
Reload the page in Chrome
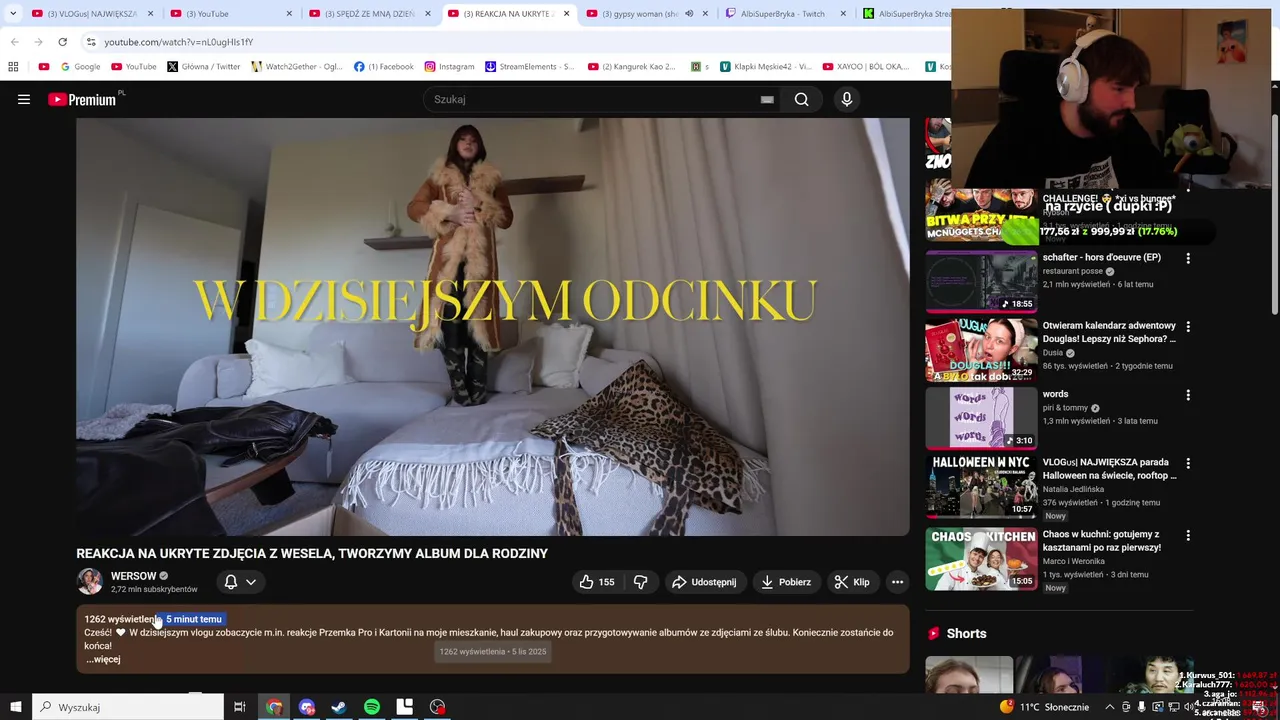[62, 42]
